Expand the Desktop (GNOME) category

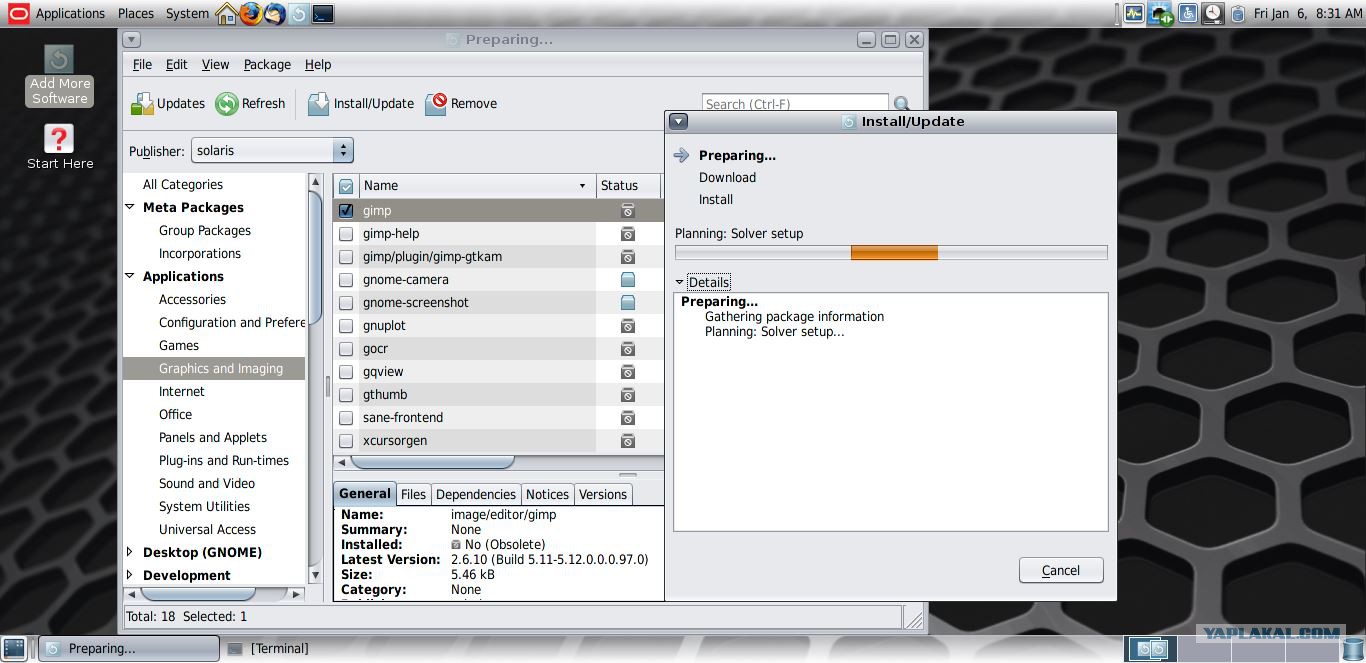coord(130,552)
